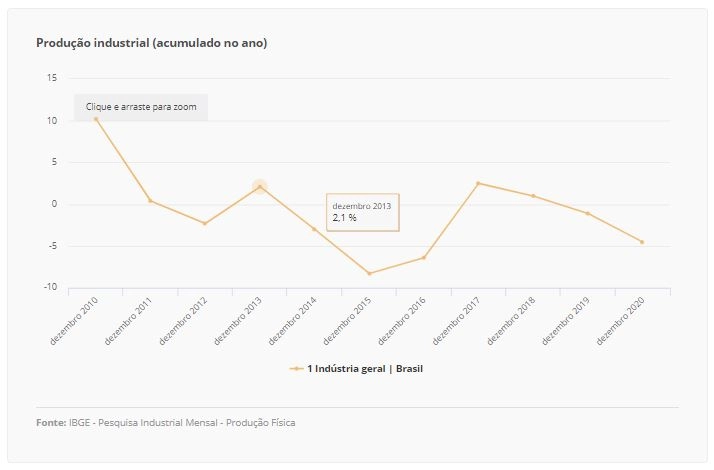Image resolution: width=714 pixels, height=470 pixels.
Task: Click the dezembro 2015 axis label
Action: pos(347,321)
